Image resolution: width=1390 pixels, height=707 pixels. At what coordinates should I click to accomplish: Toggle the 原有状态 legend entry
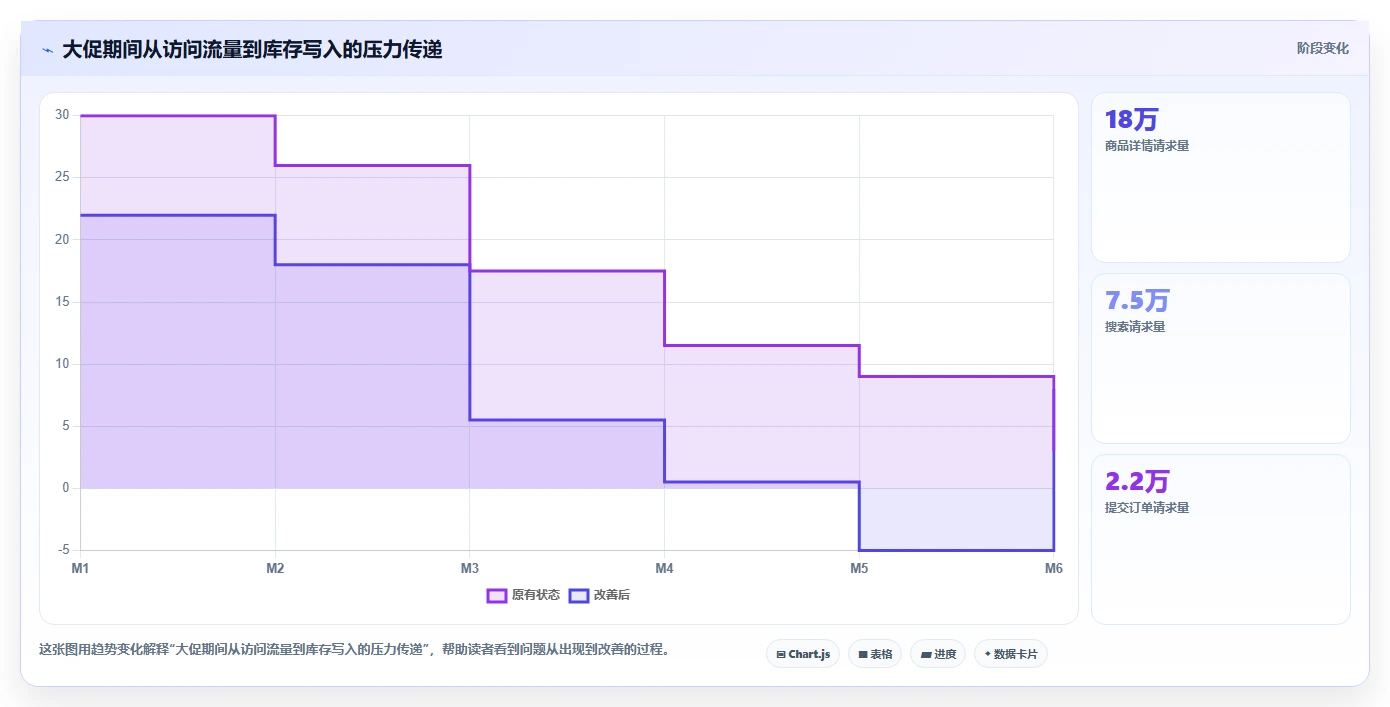523,595
